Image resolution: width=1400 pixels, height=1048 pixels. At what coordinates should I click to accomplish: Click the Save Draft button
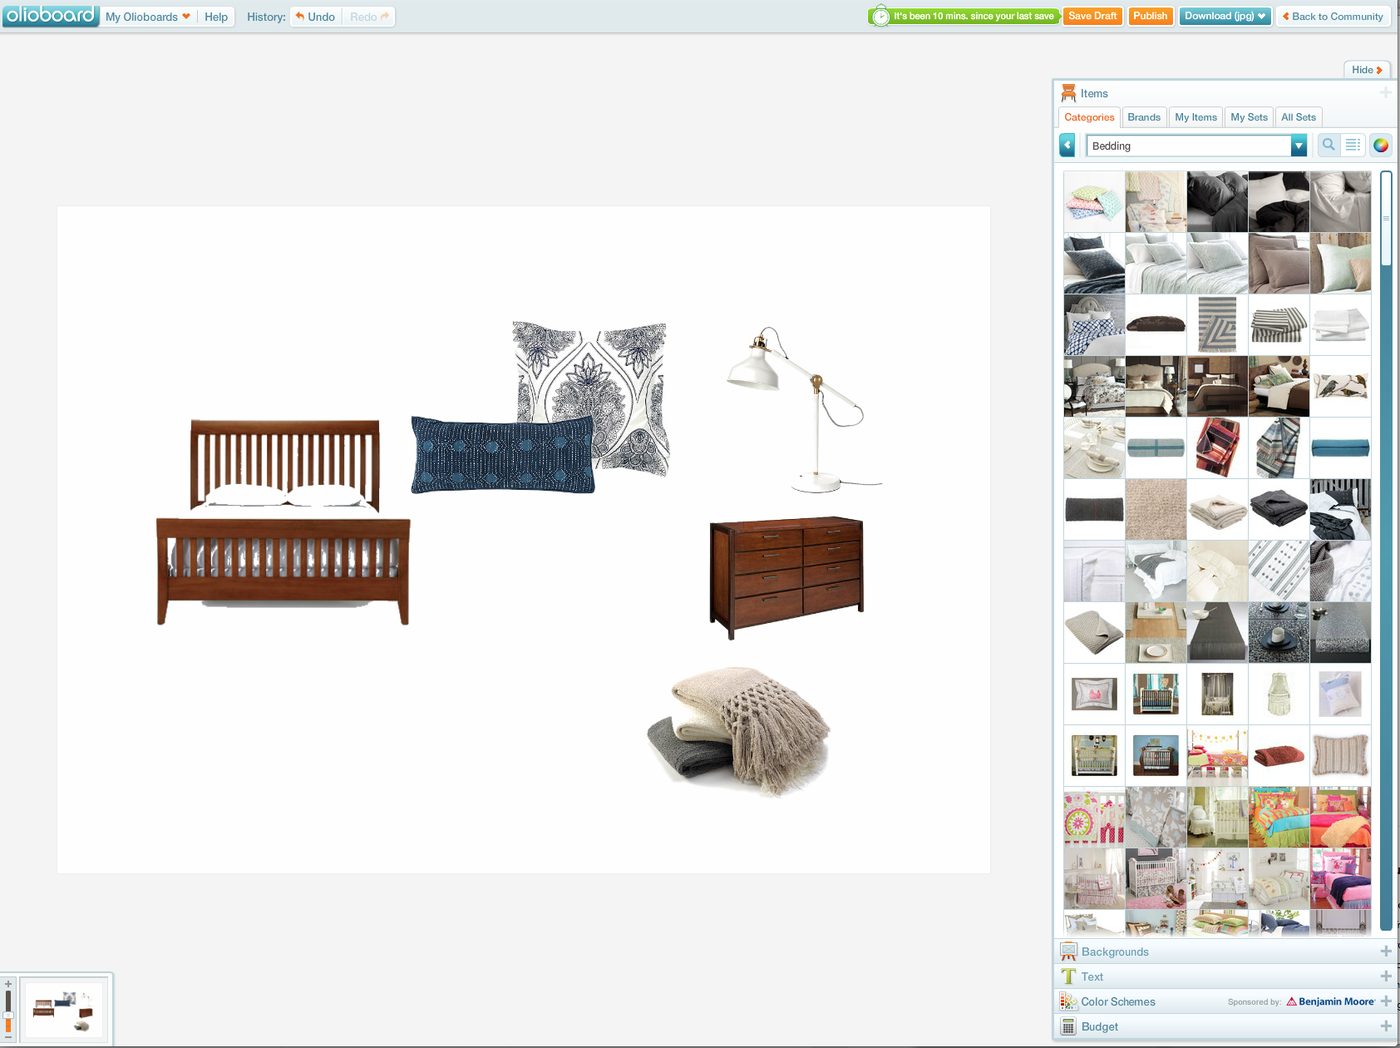point(1093,16)
